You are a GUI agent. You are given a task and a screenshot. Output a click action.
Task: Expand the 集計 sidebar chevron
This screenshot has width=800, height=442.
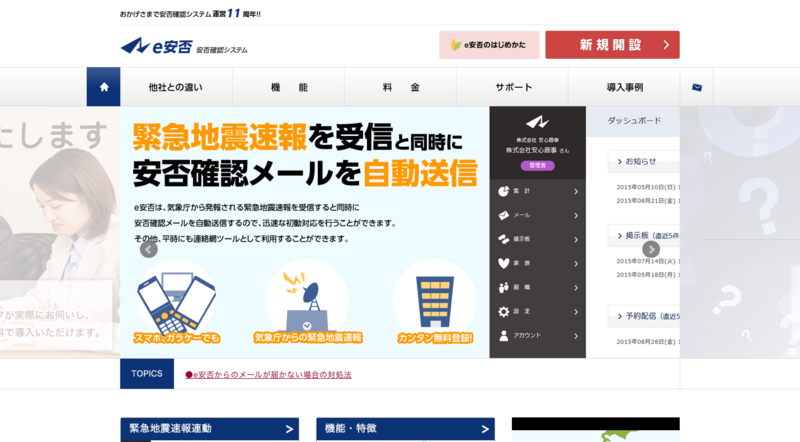[x=576, y=191]
